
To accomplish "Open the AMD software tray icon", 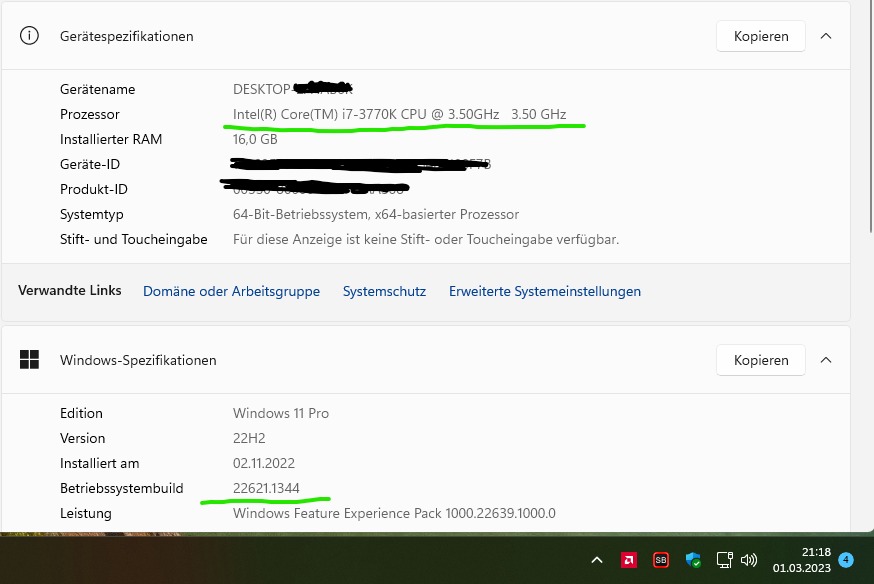I will coord(629,560).
